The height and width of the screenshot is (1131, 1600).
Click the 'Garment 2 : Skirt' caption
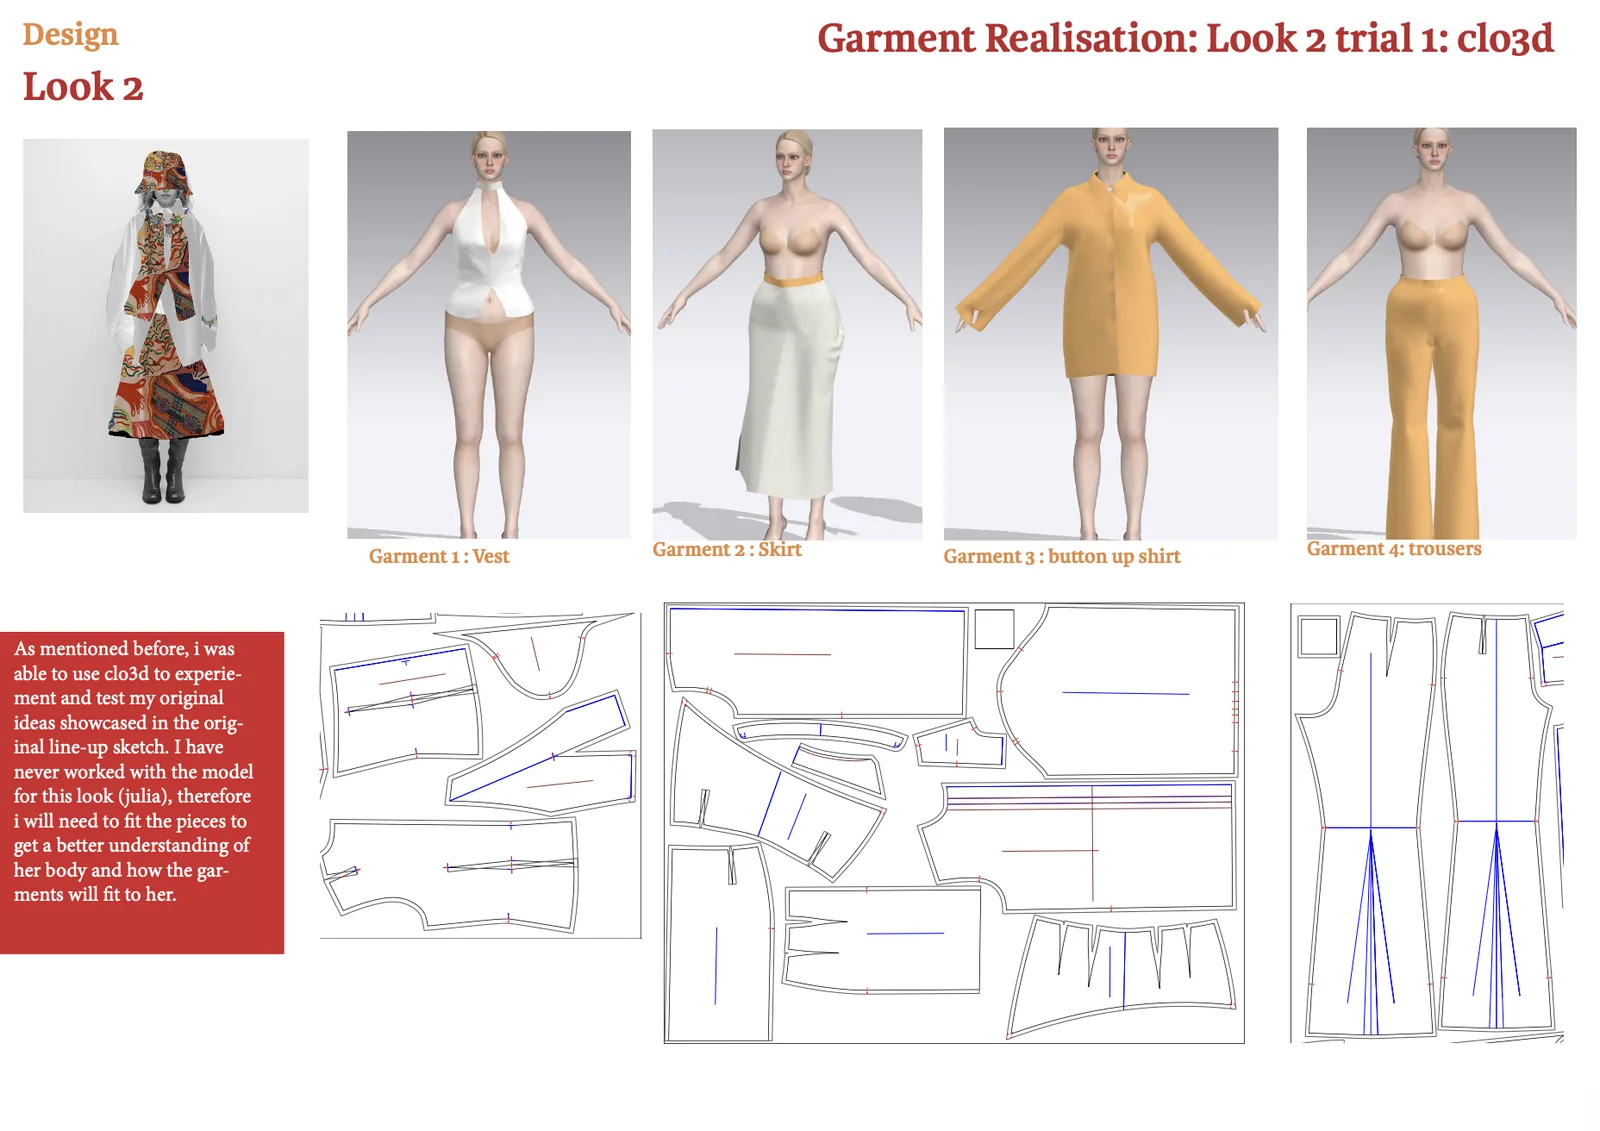tap(727, 549)
